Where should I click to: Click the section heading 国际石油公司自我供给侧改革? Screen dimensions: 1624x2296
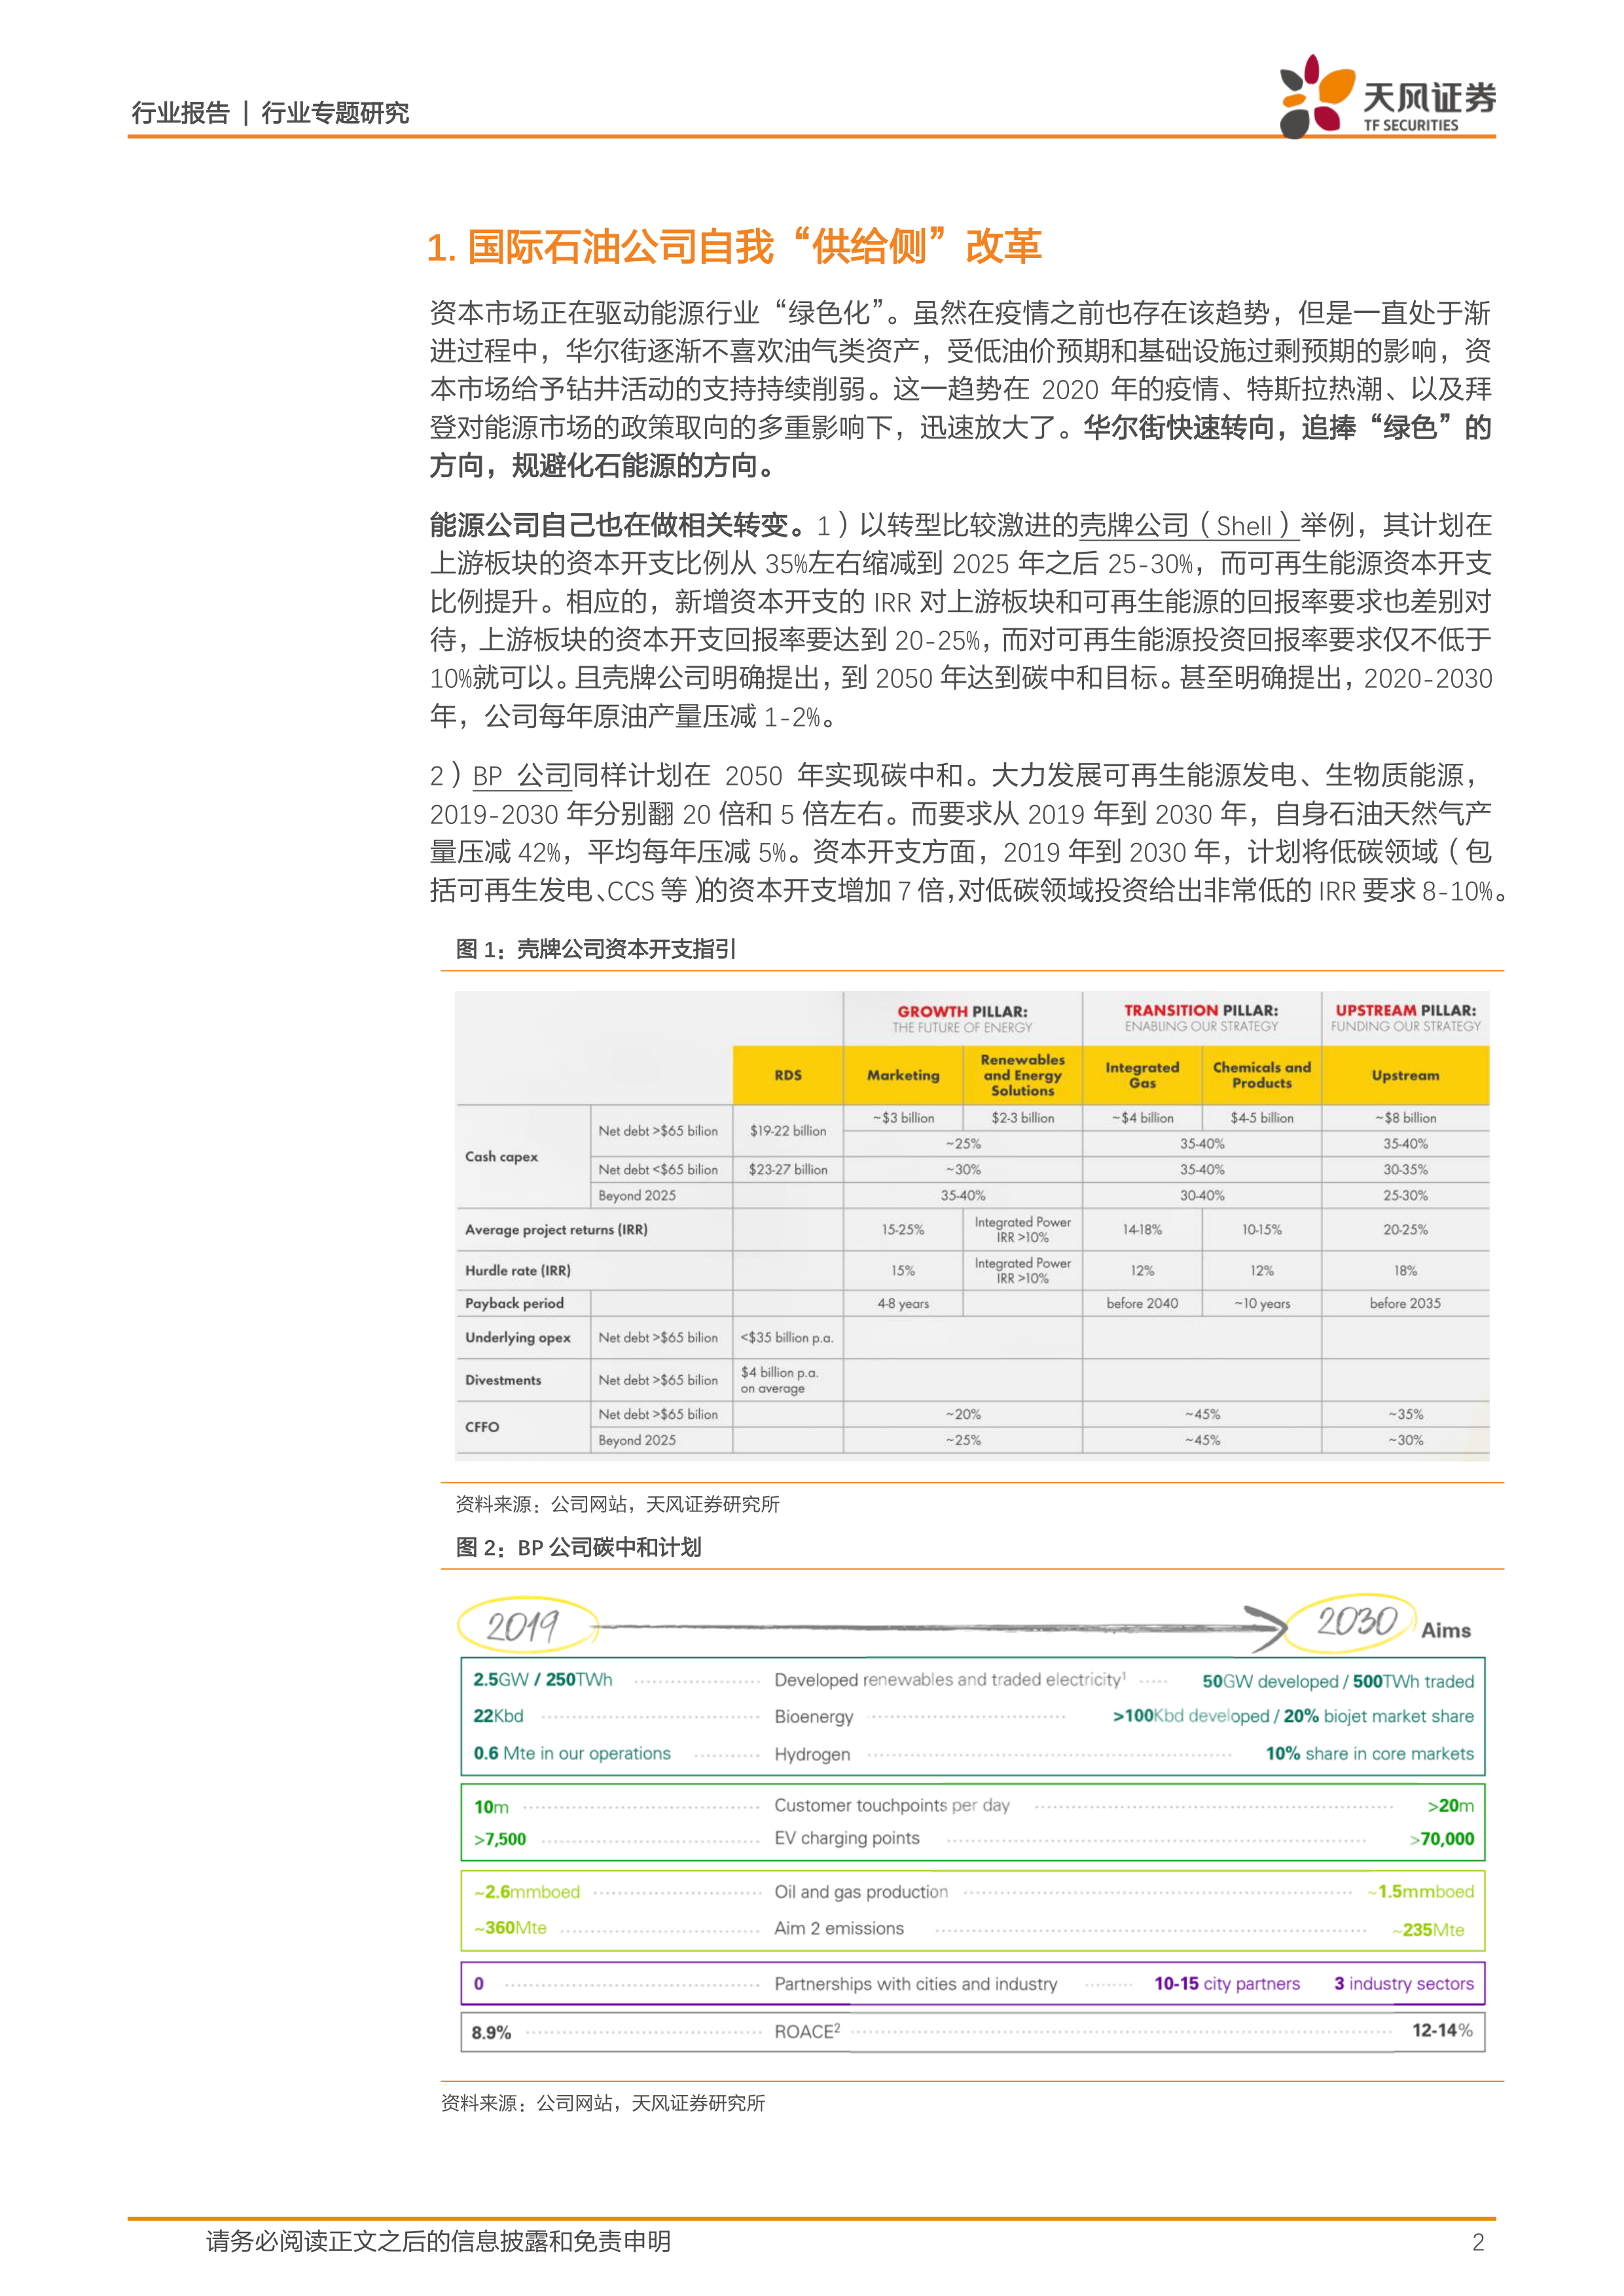[x=734, y=246]
